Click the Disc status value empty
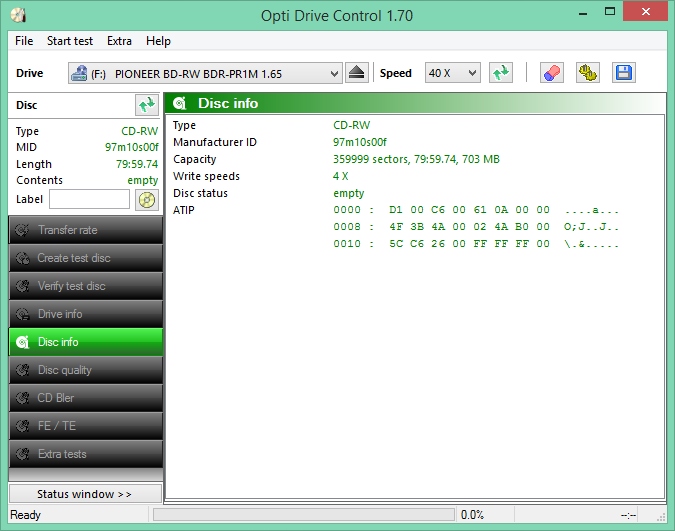 [349, 193]
